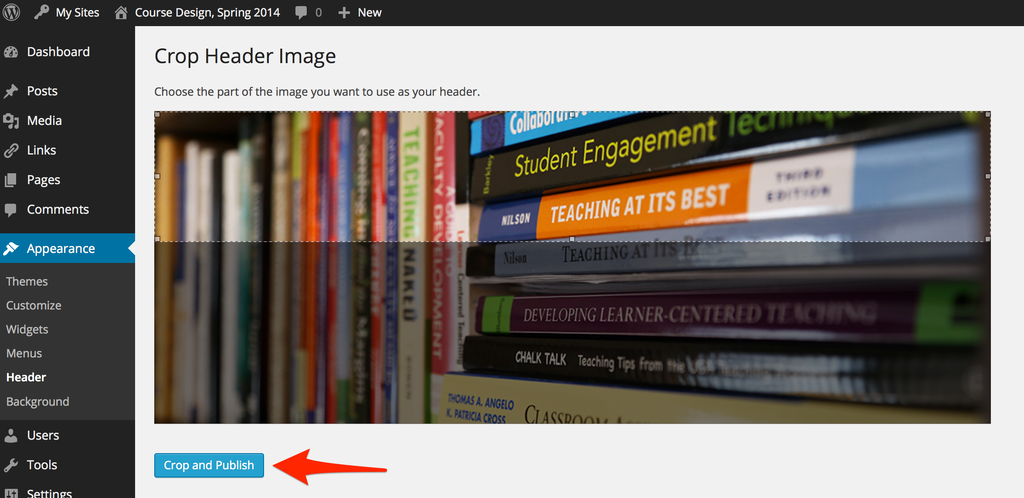Click the top-center crop selection handle
The image size is (1024, 498).
[572, 114]
